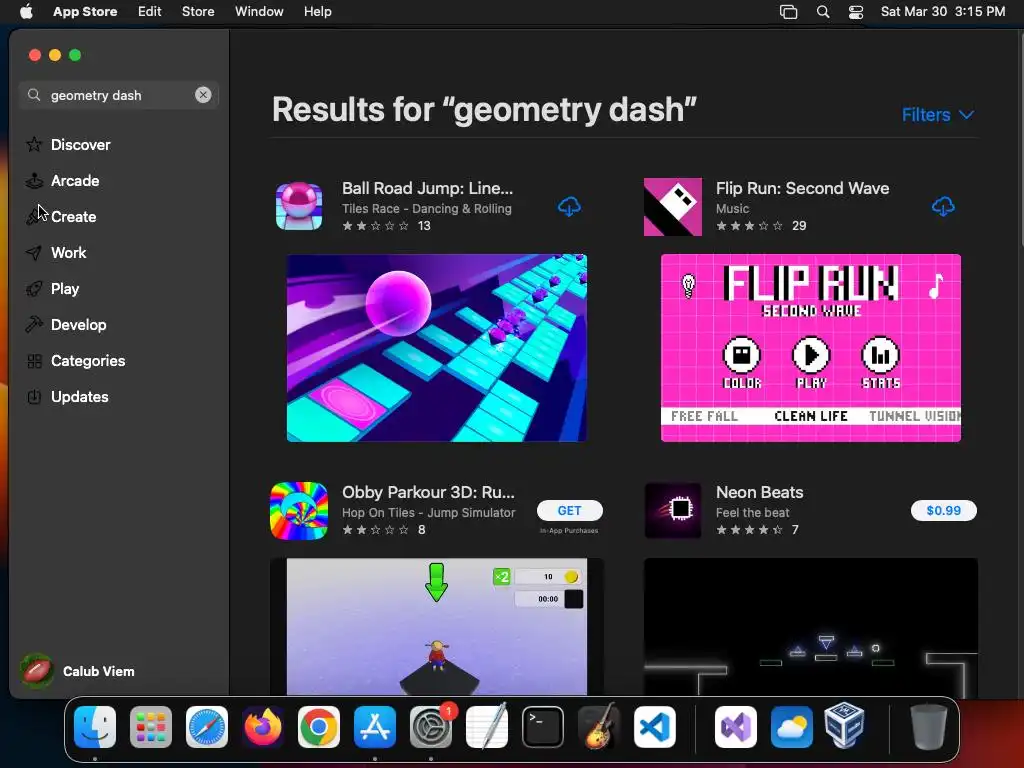Open the Flip Run app icon
Screen dimensions: 1024x768
point(673,206)
